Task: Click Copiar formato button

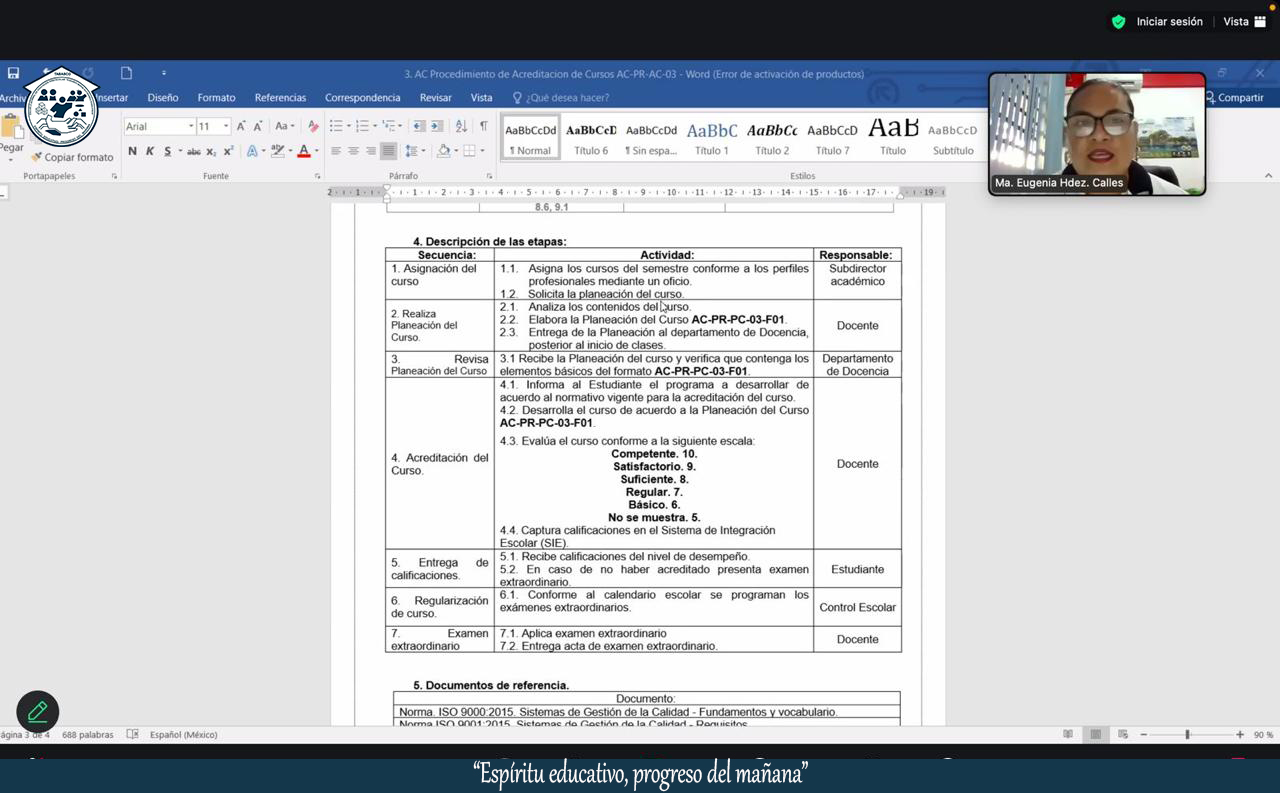Action: click(72, 157)
